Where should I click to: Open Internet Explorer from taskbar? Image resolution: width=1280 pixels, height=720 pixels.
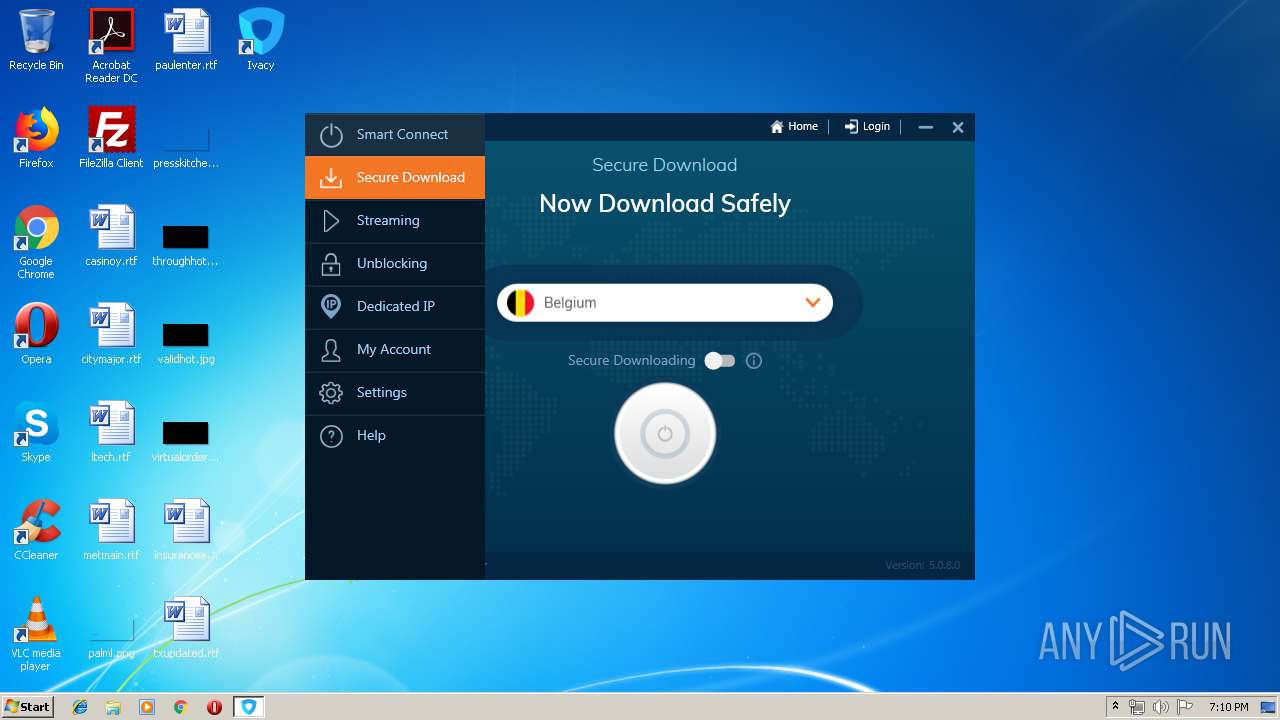tap(80, 707)
